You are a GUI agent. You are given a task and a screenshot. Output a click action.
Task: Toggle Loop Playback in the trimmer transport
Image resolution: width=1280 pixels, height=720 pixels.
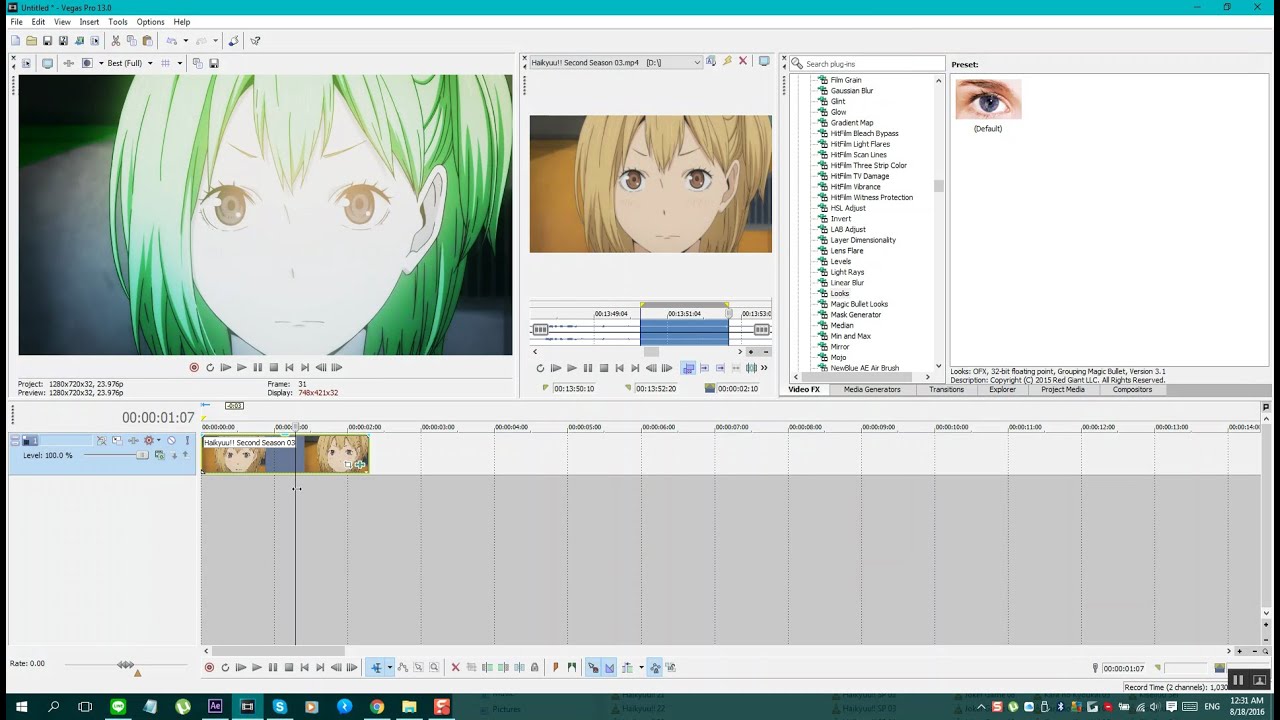tap(540, 368)
